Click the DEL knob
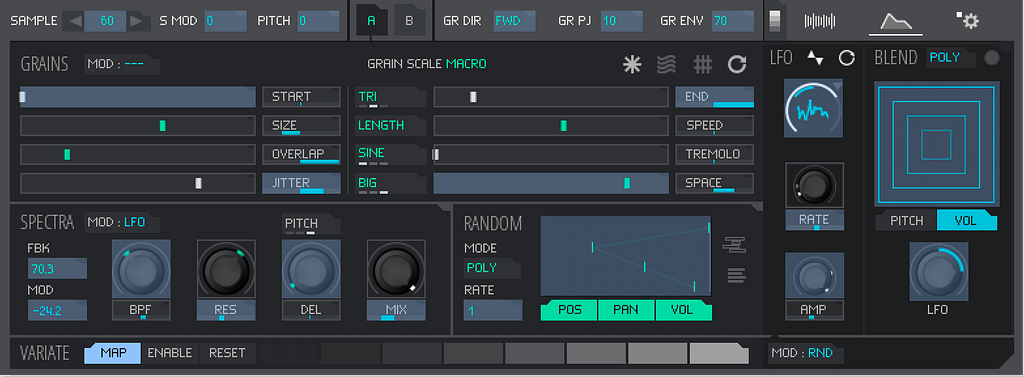The width and height of the screenshot is (1024, 377). (311, 269)
